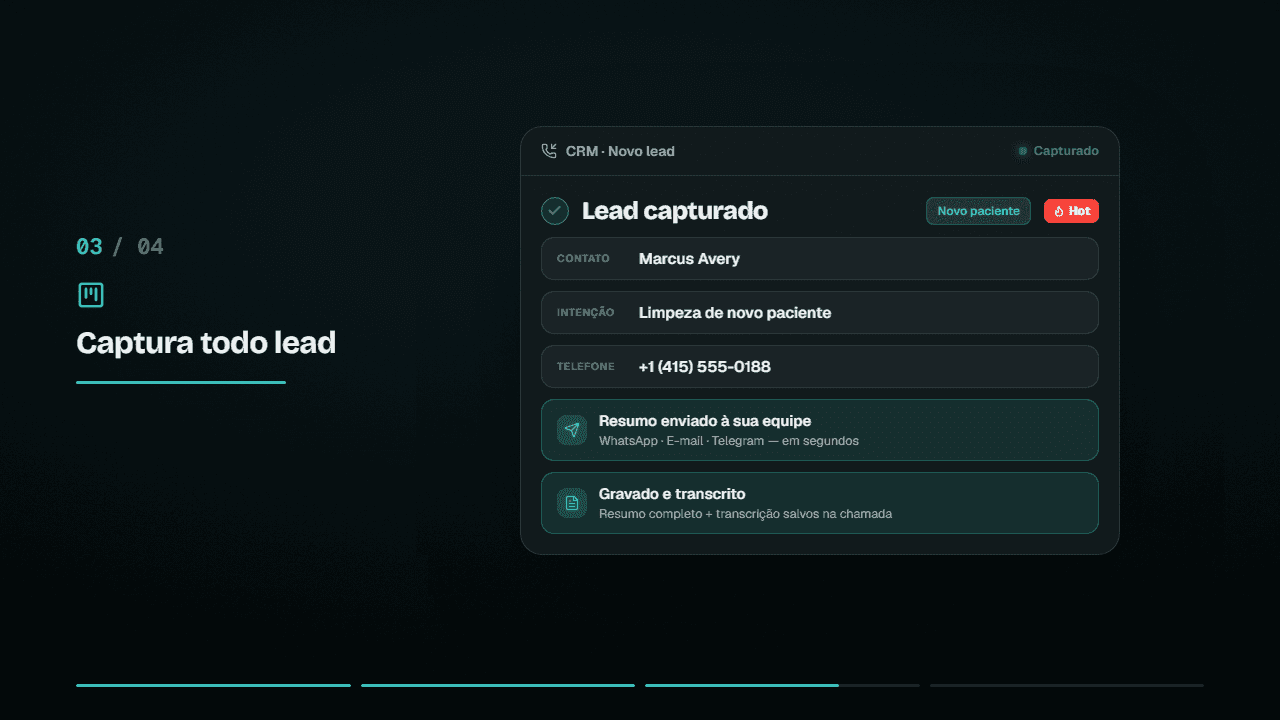Click the third partially filled progress segment

[782, 685]
